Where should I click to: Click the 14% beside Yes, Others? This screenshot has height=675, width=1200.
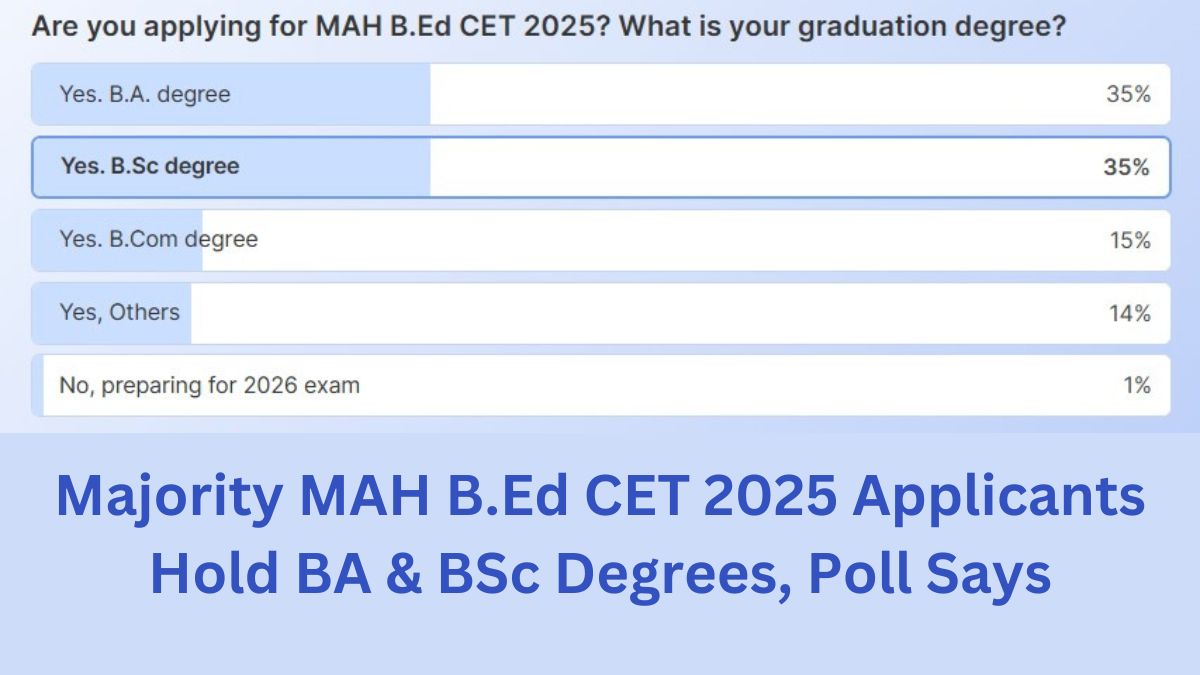pyautogui.click(x=1131, y=312)
